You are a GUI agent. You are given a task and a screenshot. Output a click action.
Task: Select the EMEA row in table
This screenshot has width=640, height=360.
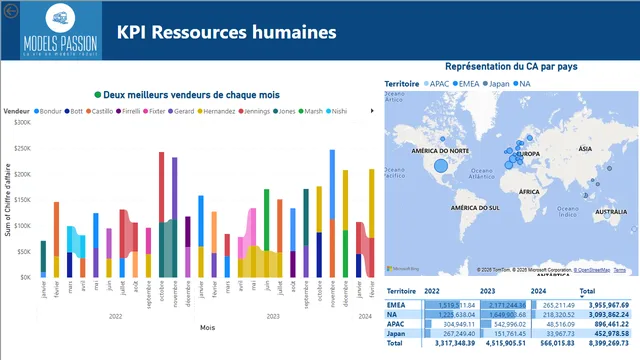(508, 305)
